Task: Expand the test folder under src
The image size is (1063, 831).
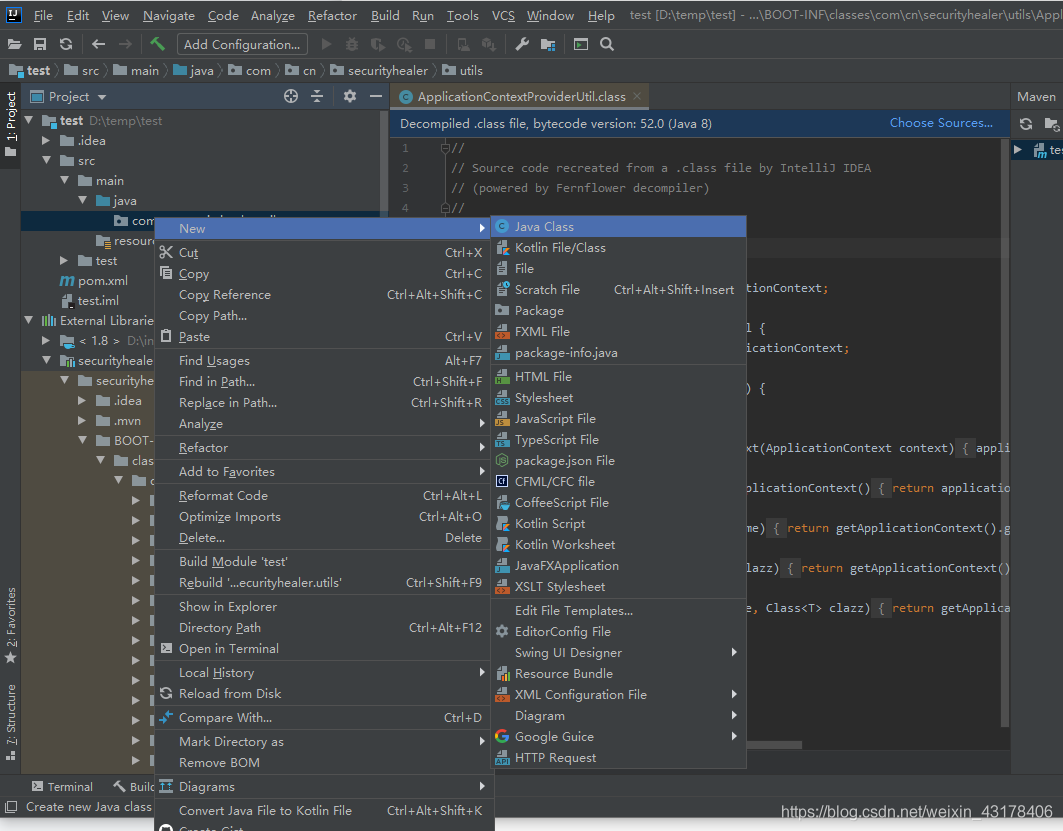Action: coord(64,260)
